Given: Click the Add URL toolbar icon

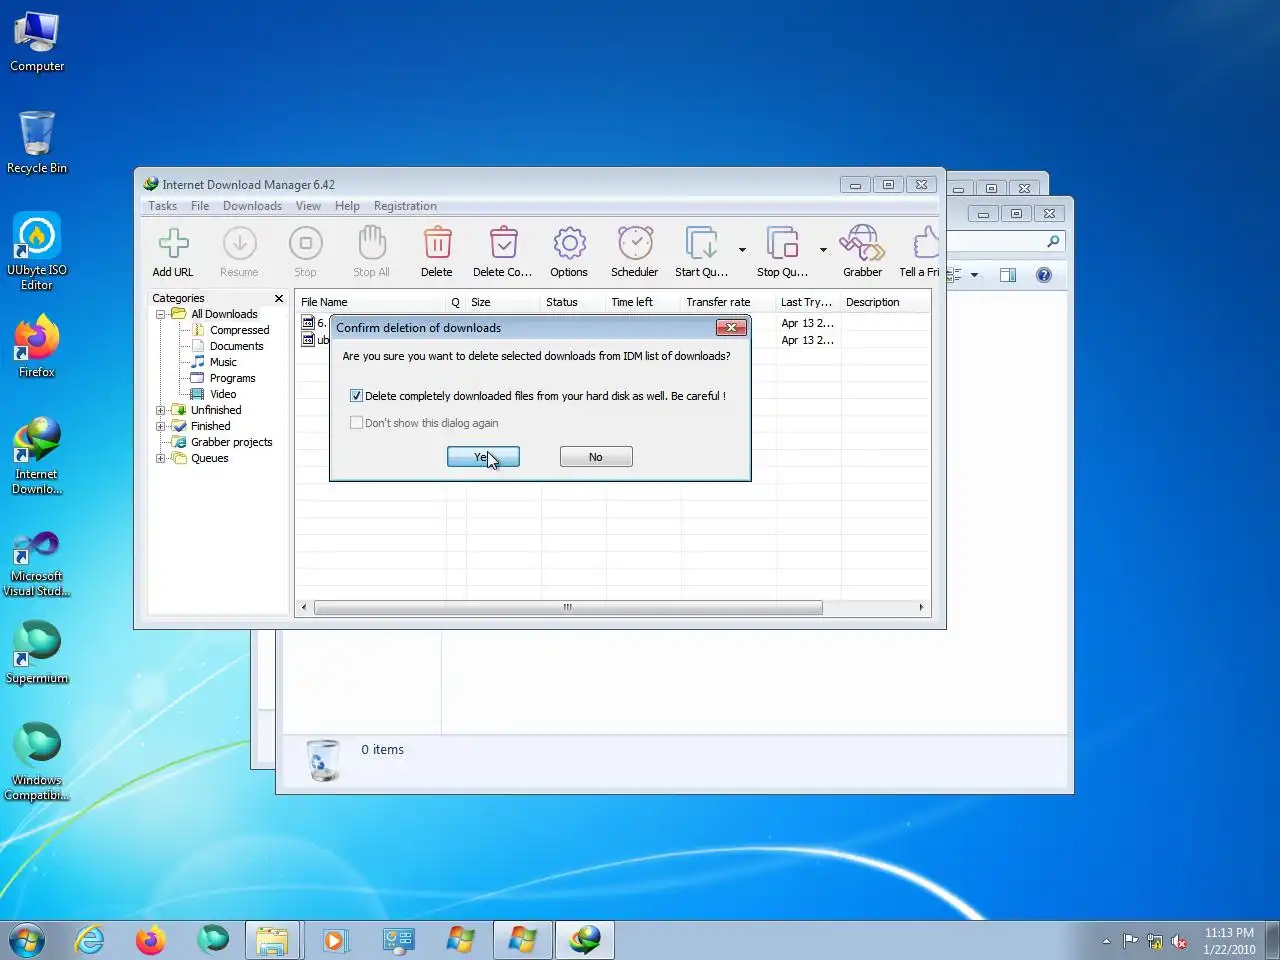Looking at the screenshot, I should pos(173,243).
